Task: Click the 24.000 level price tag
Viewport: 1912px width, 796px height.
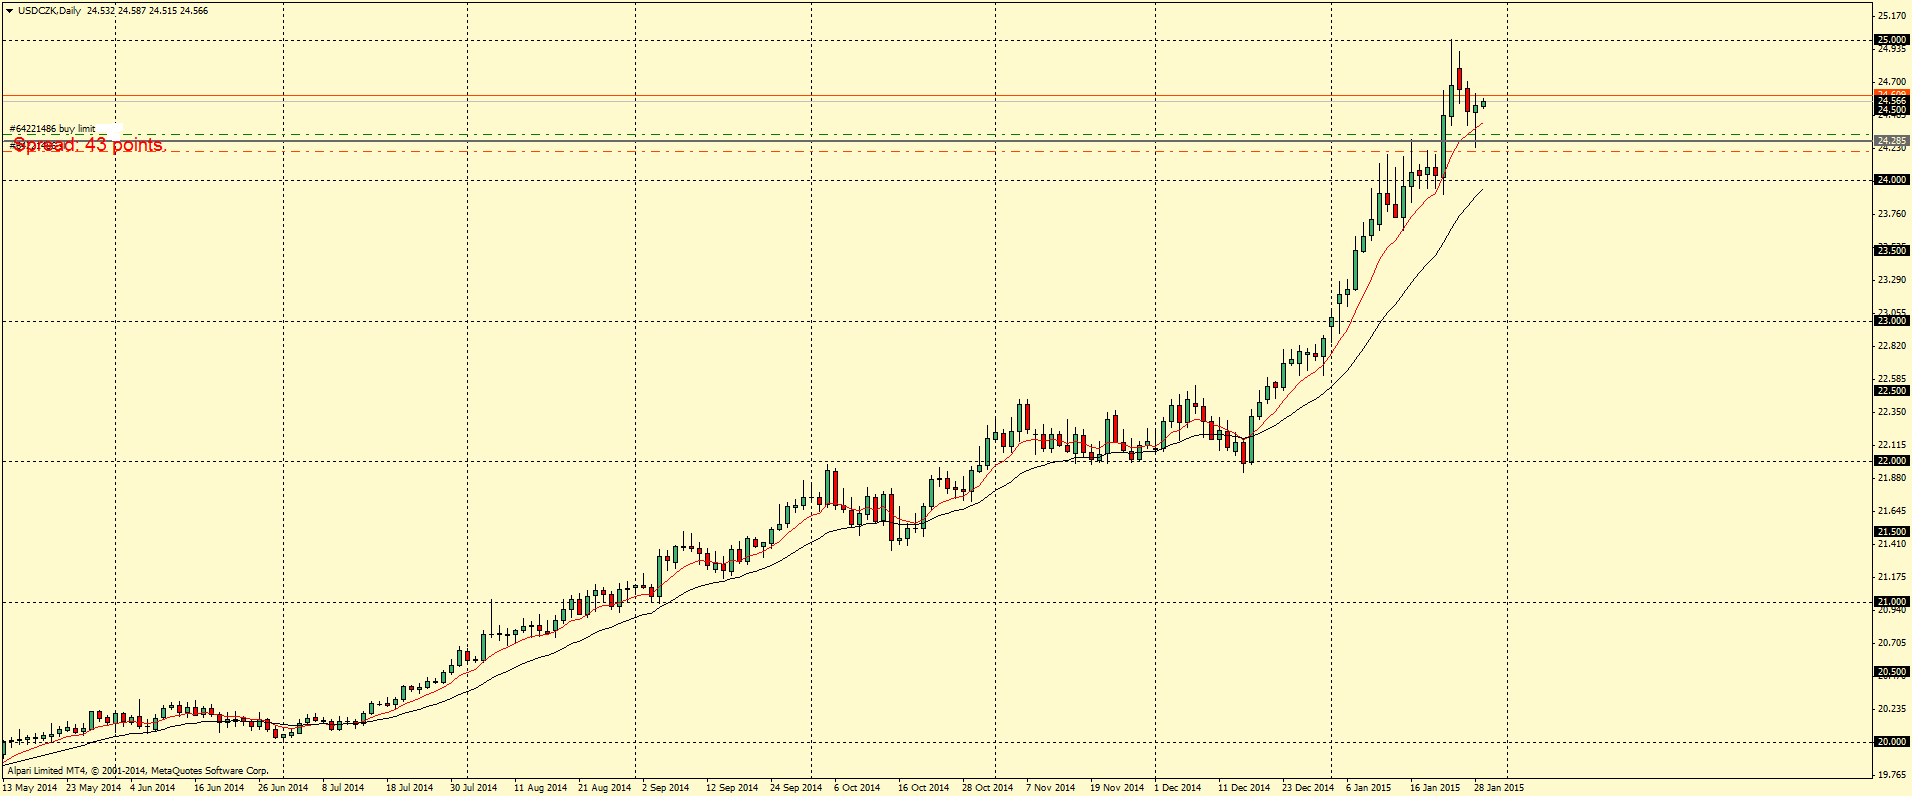Action: [x=1891, y=180]
